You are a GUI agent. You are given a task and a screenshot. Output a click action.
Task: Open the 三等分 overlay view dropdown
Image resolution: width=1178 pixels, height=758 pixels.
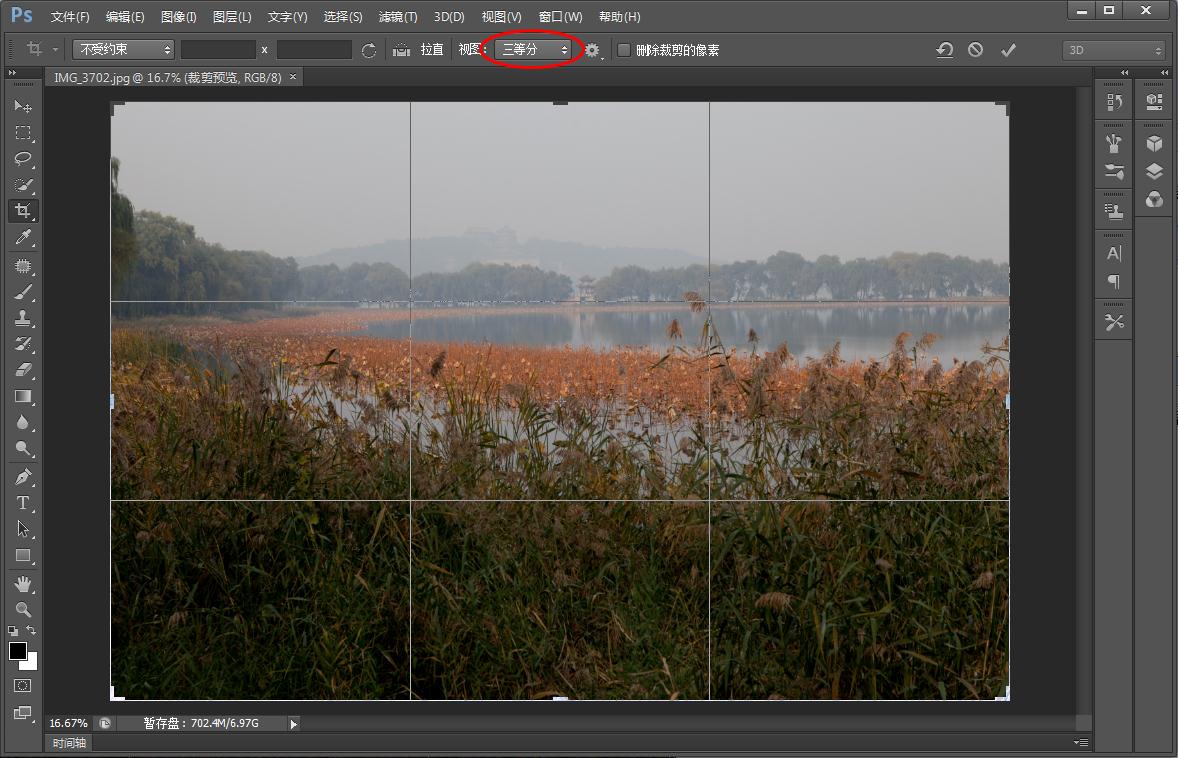[535, 49]
